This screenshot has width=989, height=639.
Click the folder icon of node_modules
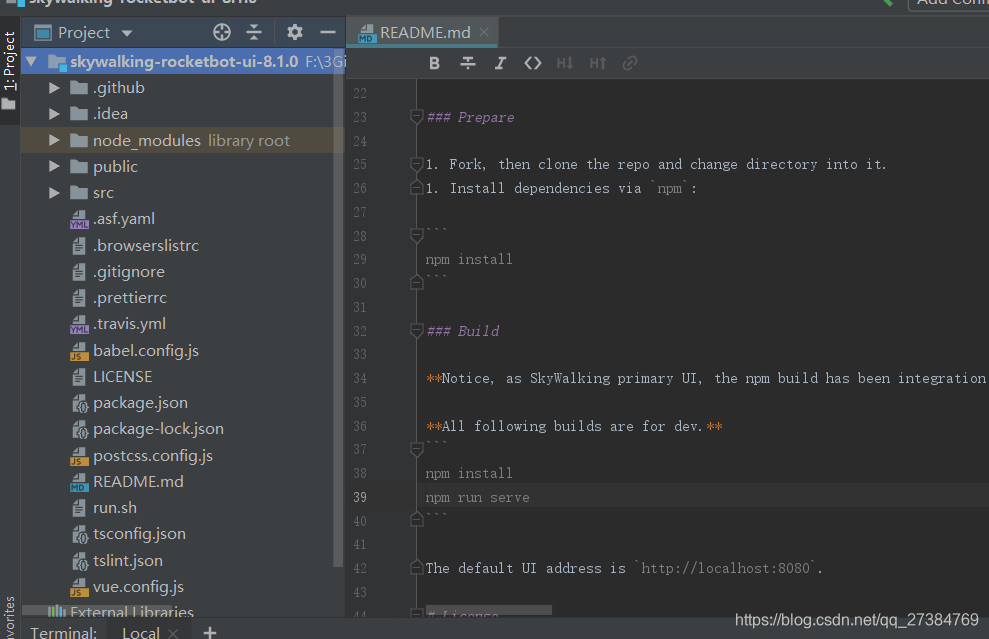pos(79,140)
